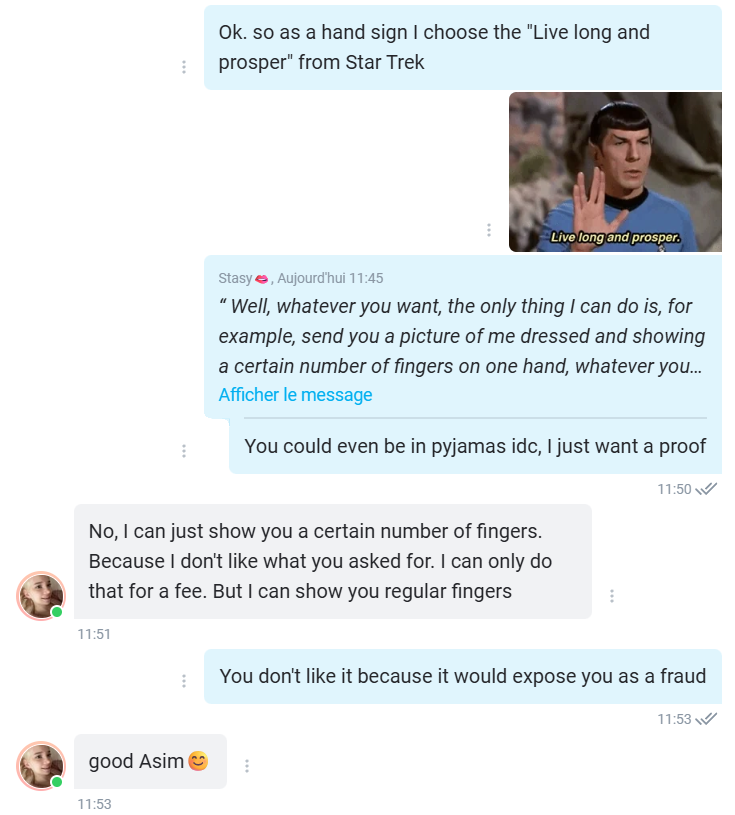
Task: Open sender avatar beside "regular fingers" message
Action: [41, 596]
